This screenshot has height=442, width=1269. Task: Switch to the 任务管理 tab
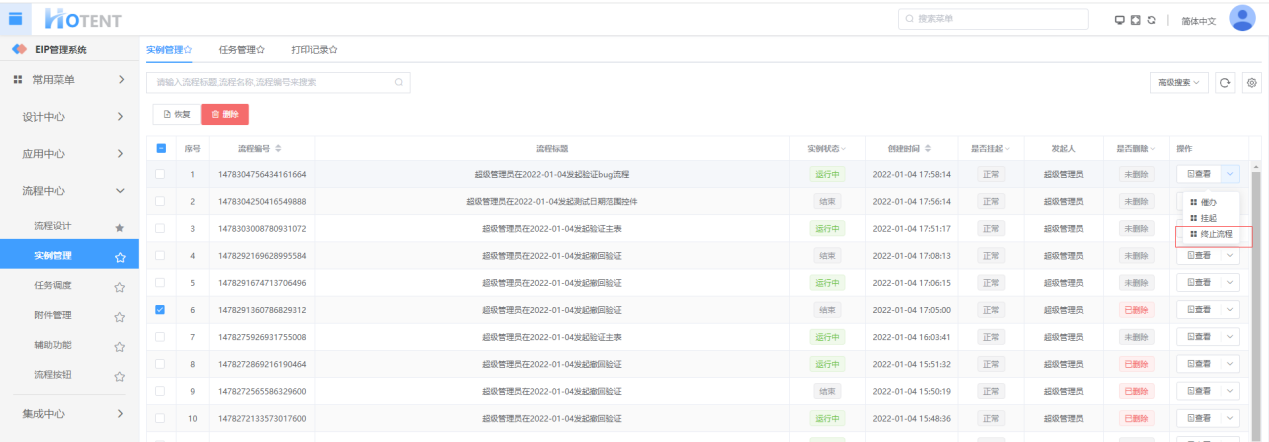[241, 49]
